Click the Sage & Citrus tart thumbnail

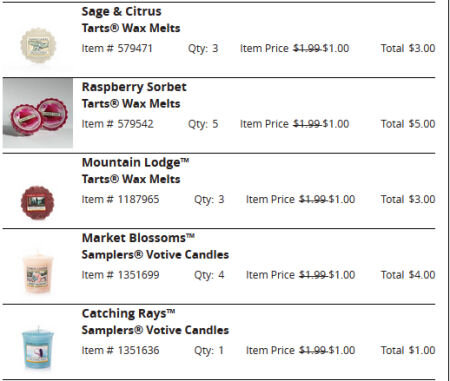point(38,45)
